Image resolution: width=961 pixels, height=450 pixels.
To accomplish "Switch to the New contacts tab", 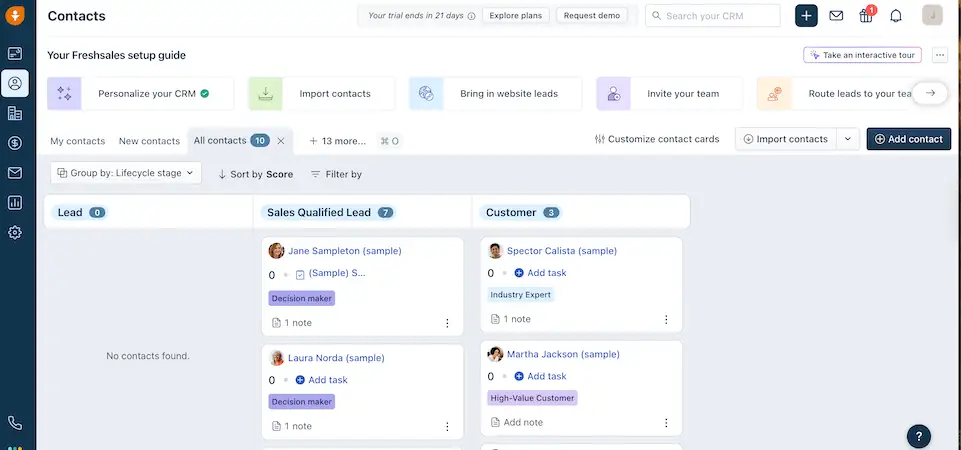I will [x=150, y=141].
